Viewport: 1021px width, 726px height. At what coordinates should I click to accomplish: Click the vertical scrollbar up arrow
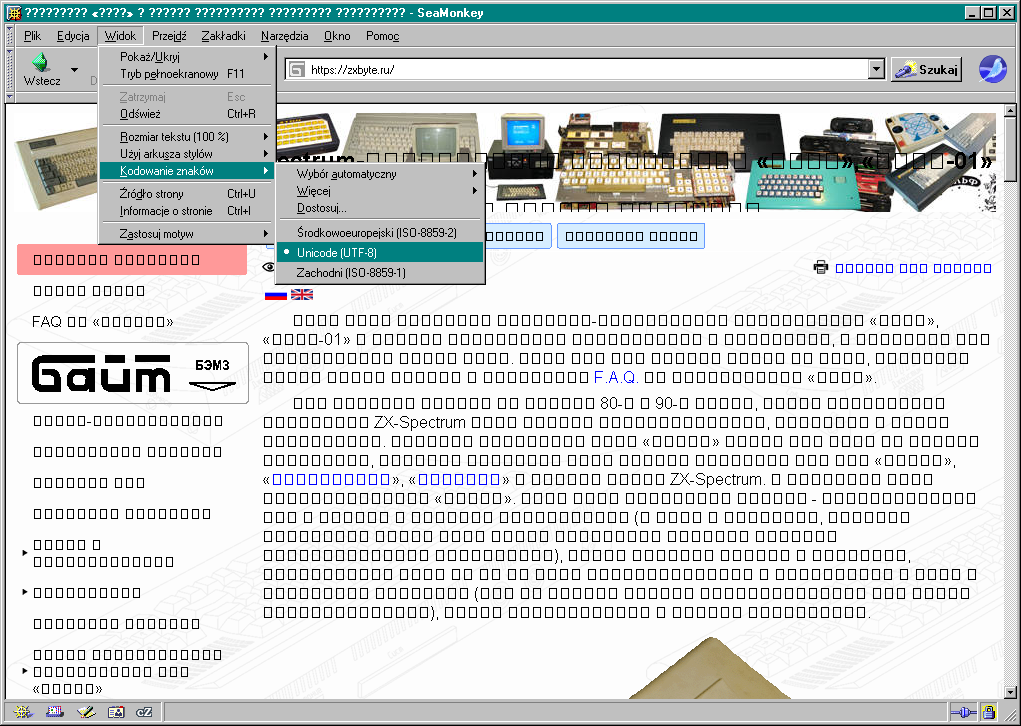point(1010,111)
